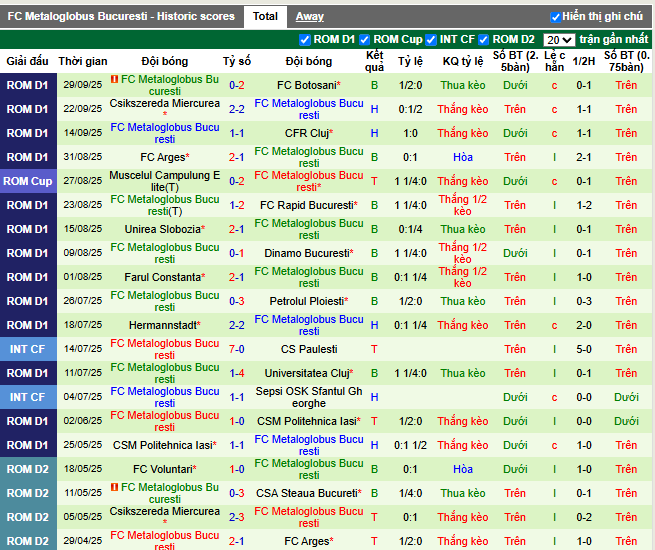Click INT CF league cell on 14/07/25
This screenshot has width=655, height=550.
28,349
